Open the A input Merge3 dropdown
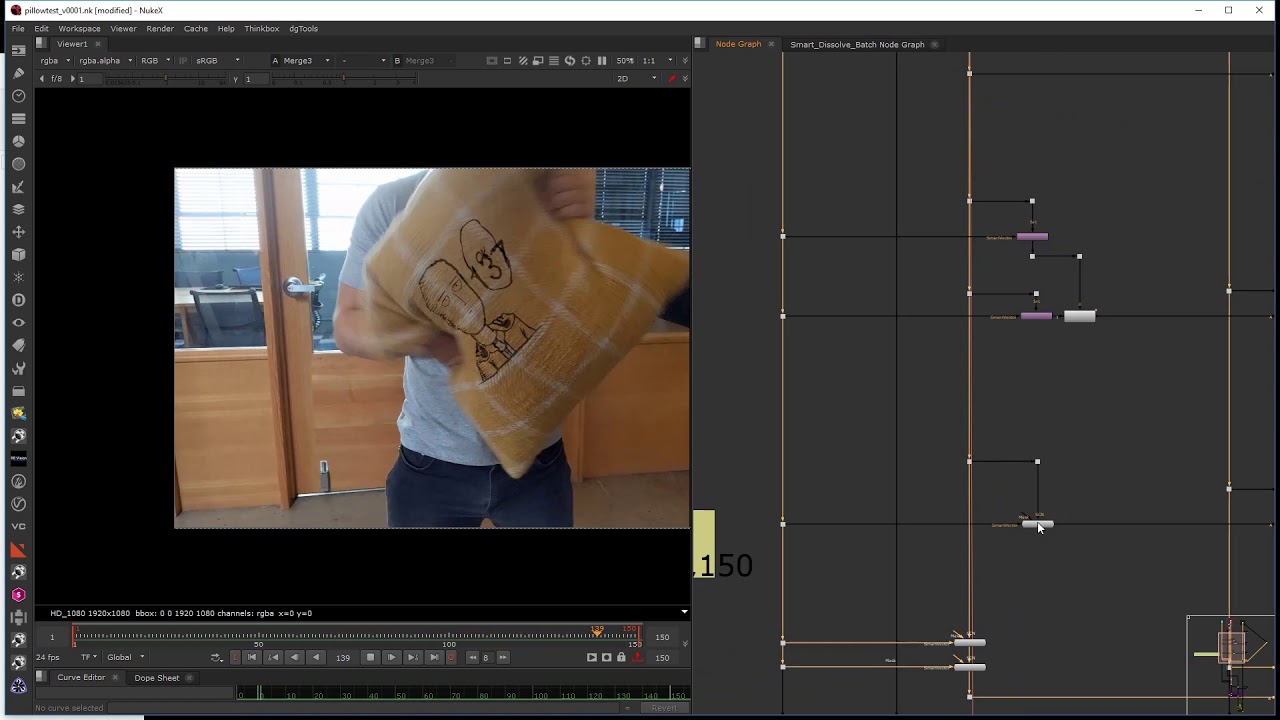The height and width of the screenshot is (720, 1280). (x=306, y=61)
